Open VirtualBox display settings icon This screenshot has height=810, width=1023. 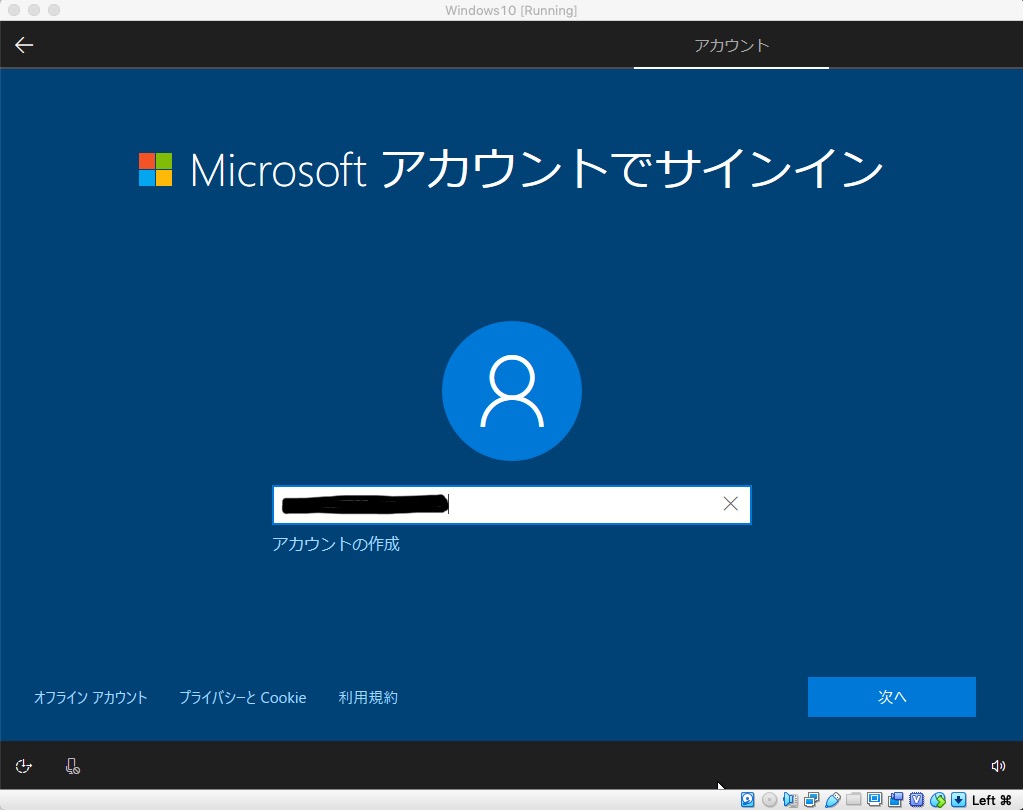point(875,800)
